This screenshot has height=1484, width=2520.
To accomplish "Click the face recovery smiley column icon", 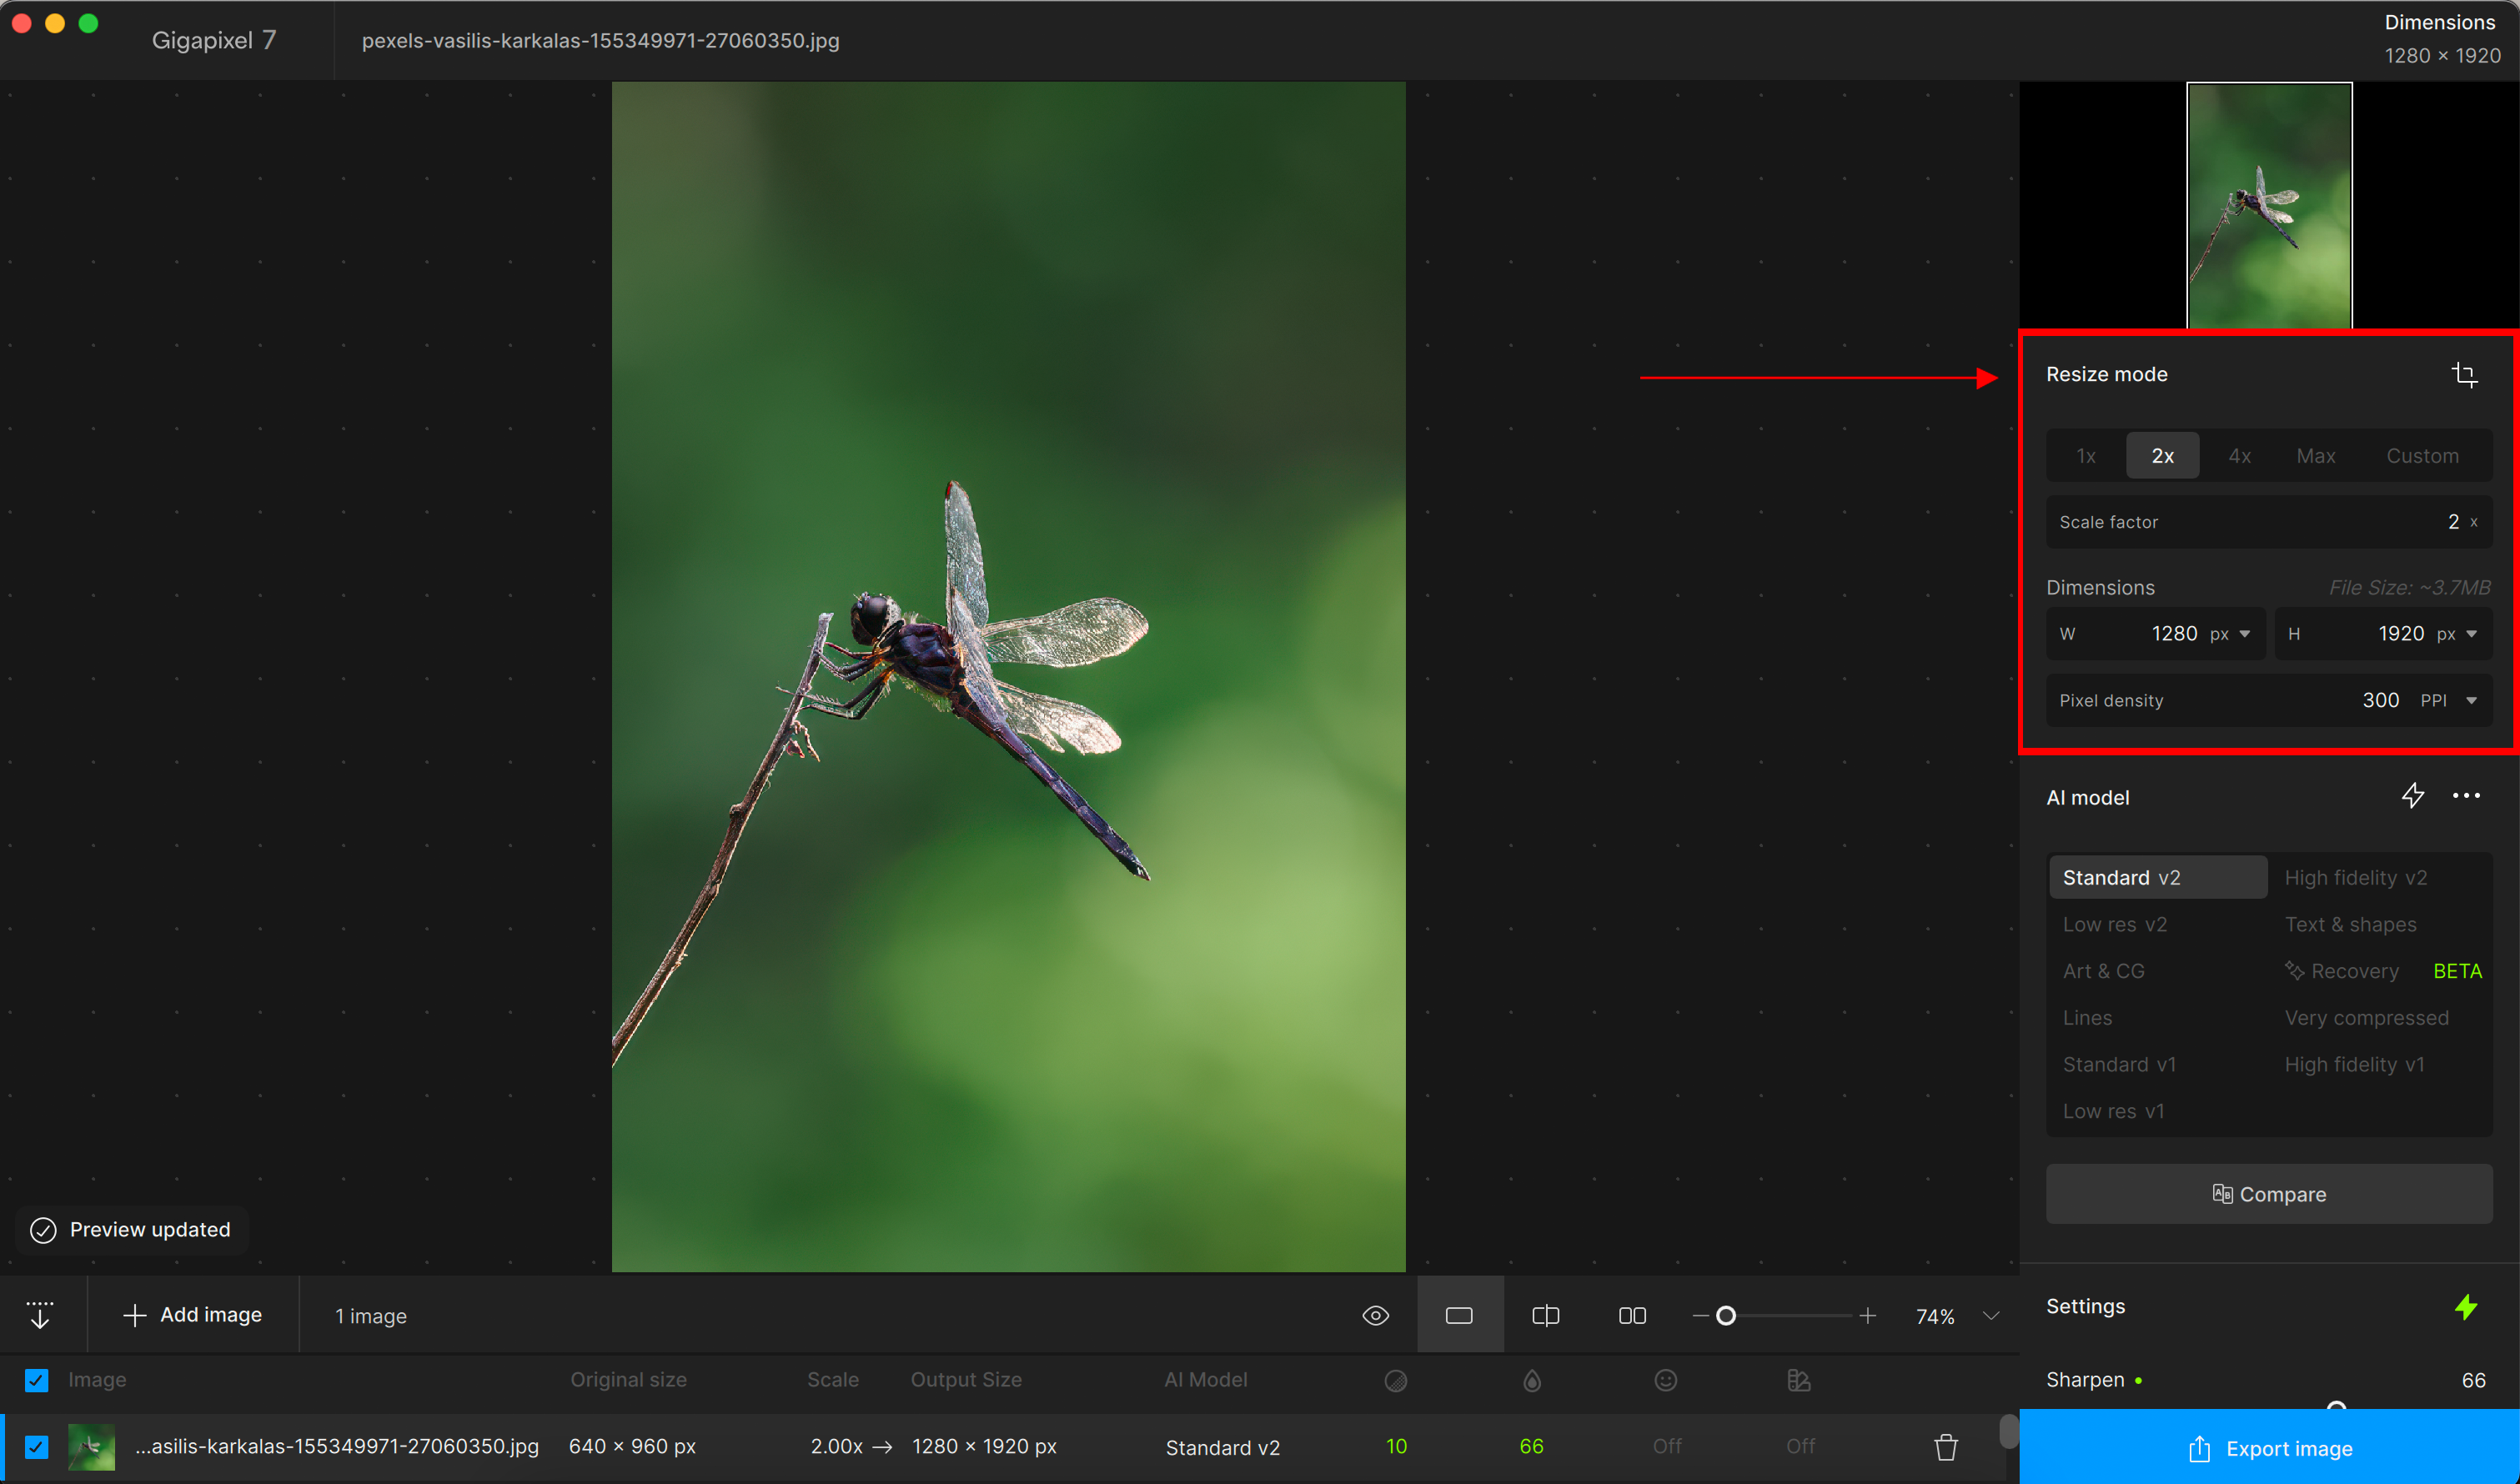I will [1666, 1381].
